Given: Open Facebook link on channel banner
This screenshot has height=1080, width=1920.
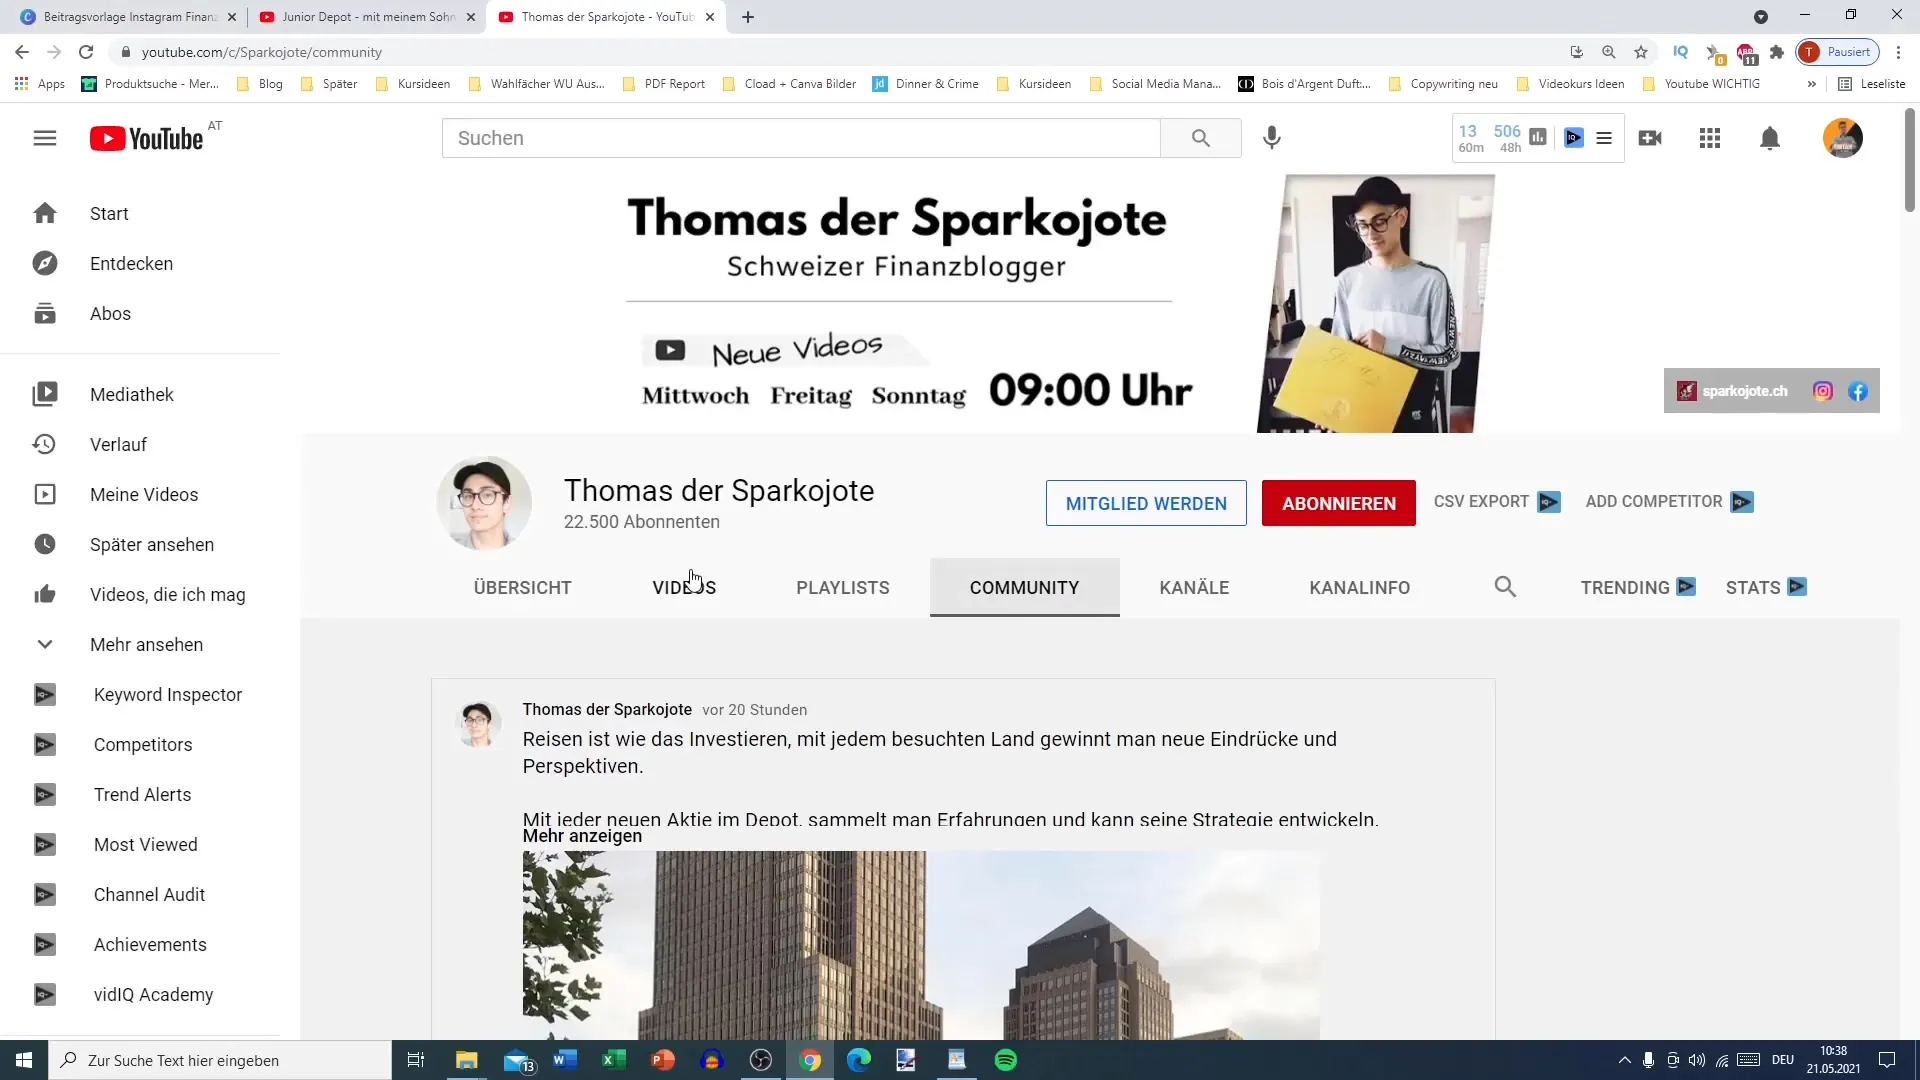Looking at the screenshot, I should pyautogui.click(x=1858, y=391).
